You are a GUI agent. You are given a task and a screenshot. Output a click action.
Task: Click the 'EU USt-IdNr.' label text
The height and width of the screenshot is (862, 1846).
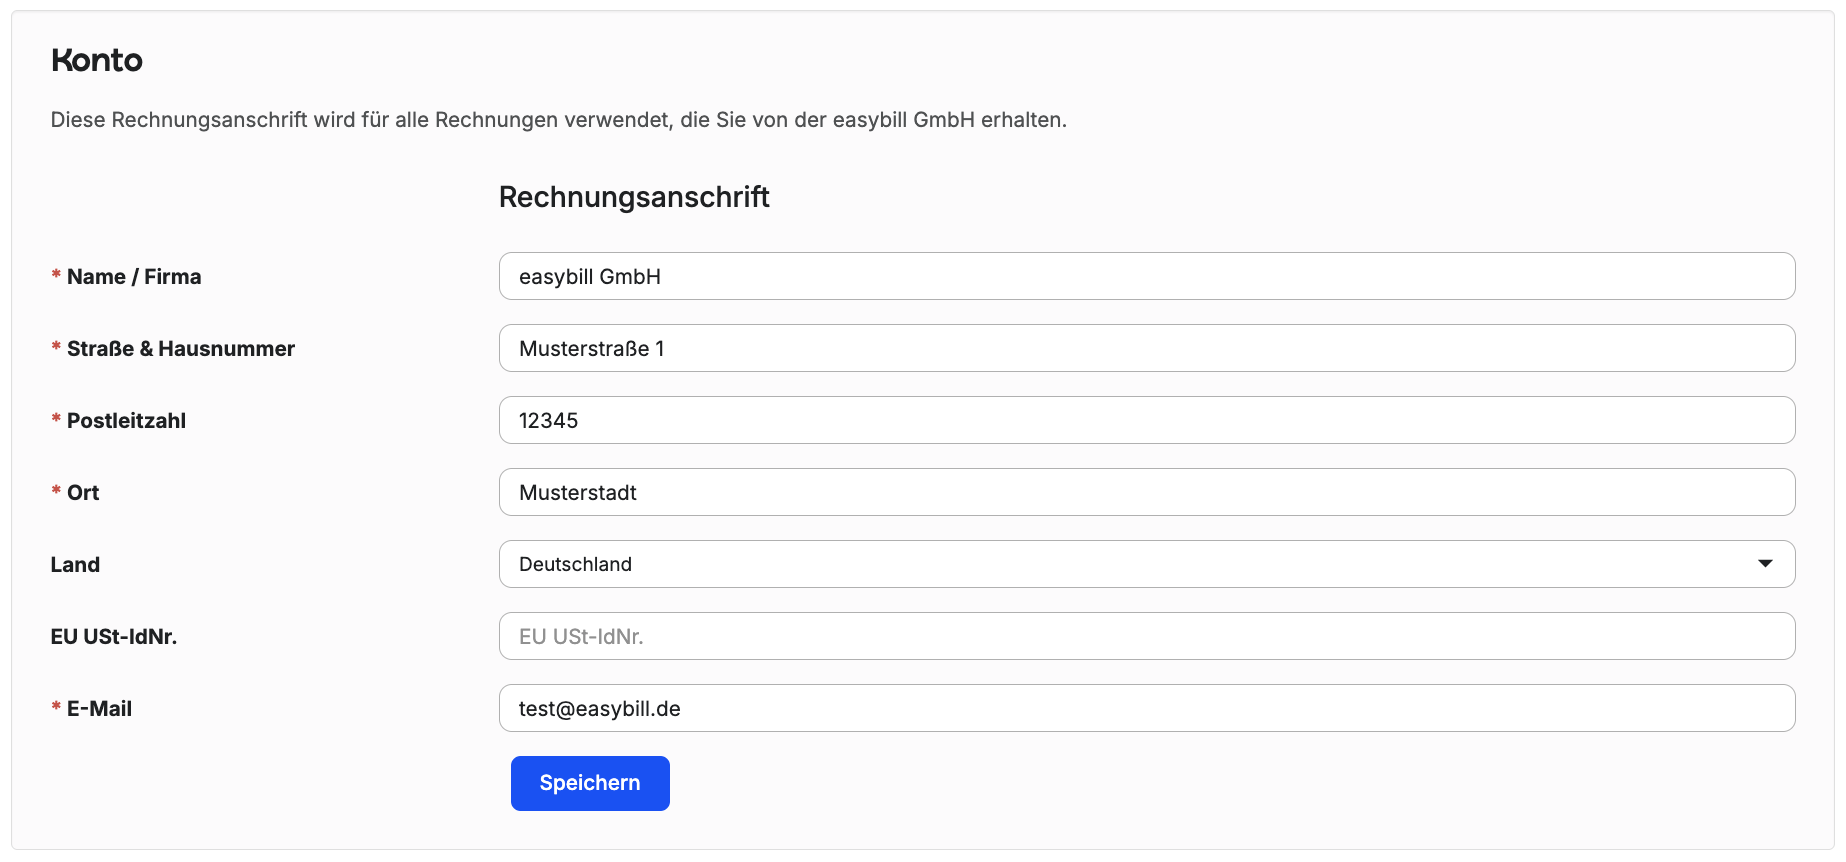point(114,637)
